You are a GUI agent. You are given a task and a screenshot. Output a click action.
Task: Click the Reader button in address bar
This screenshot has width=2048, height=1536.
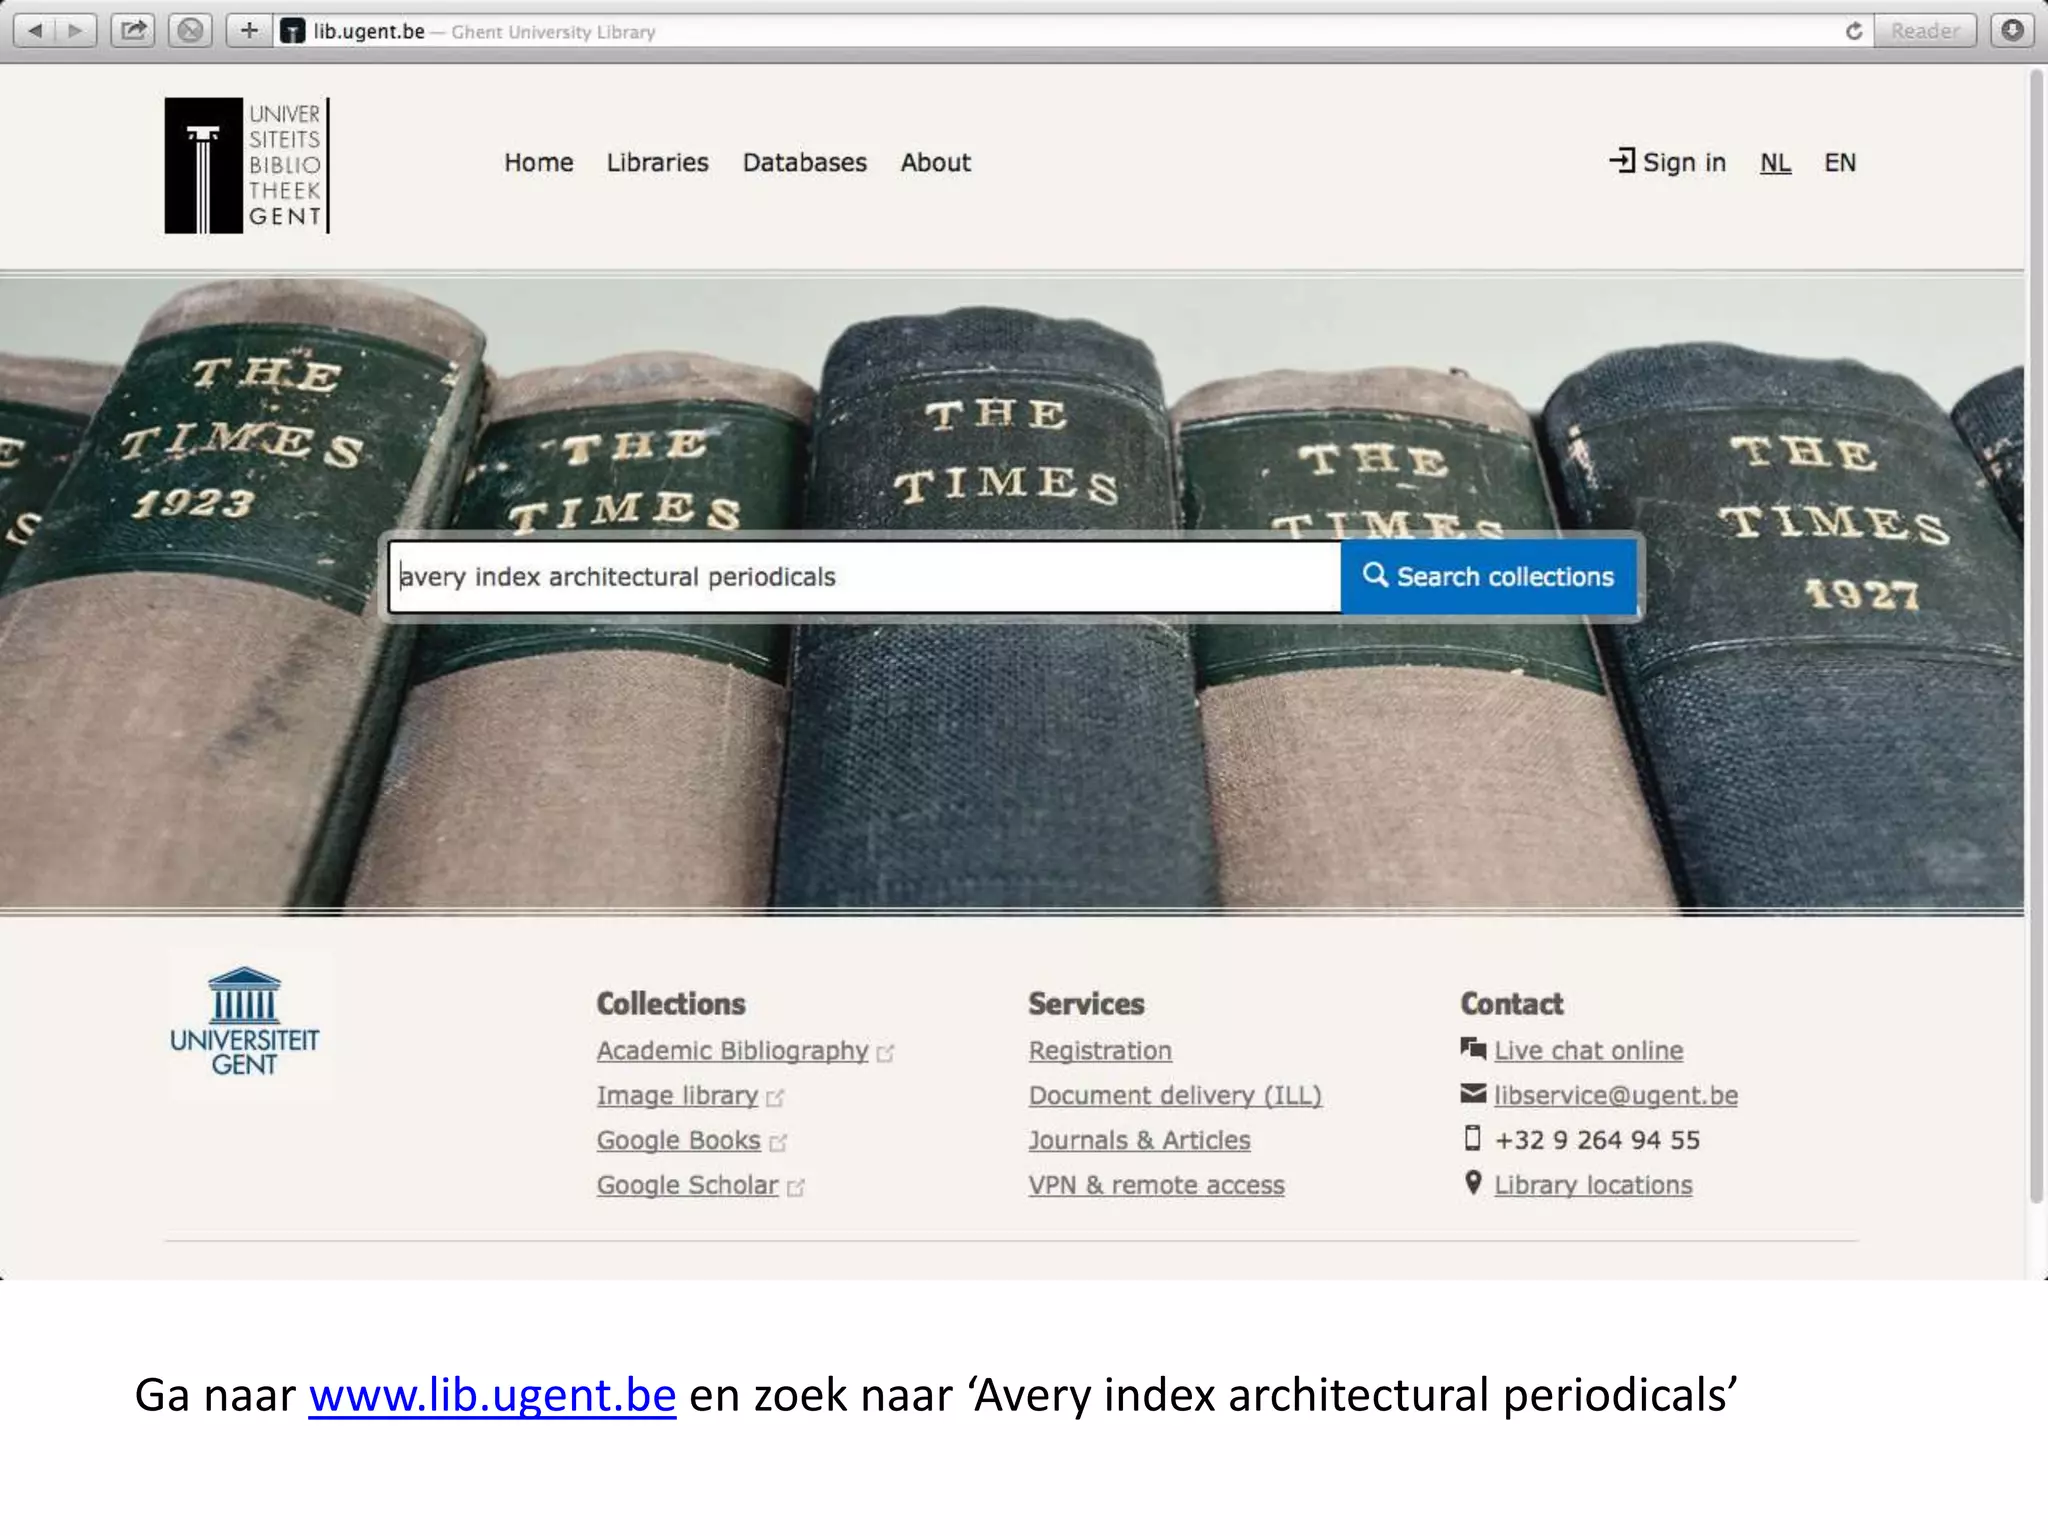(1924, 31)
